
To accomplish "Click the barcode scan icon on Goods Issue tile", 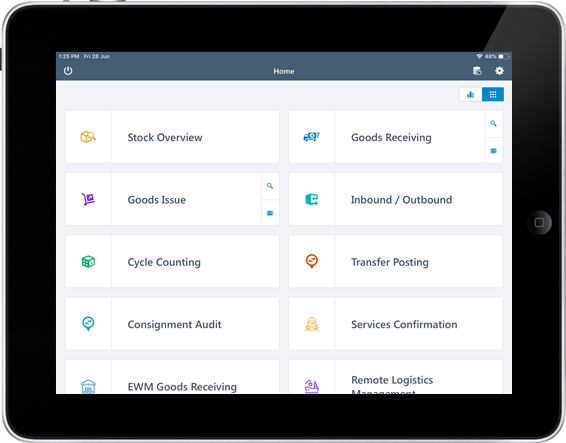I will tap(270, 213).
